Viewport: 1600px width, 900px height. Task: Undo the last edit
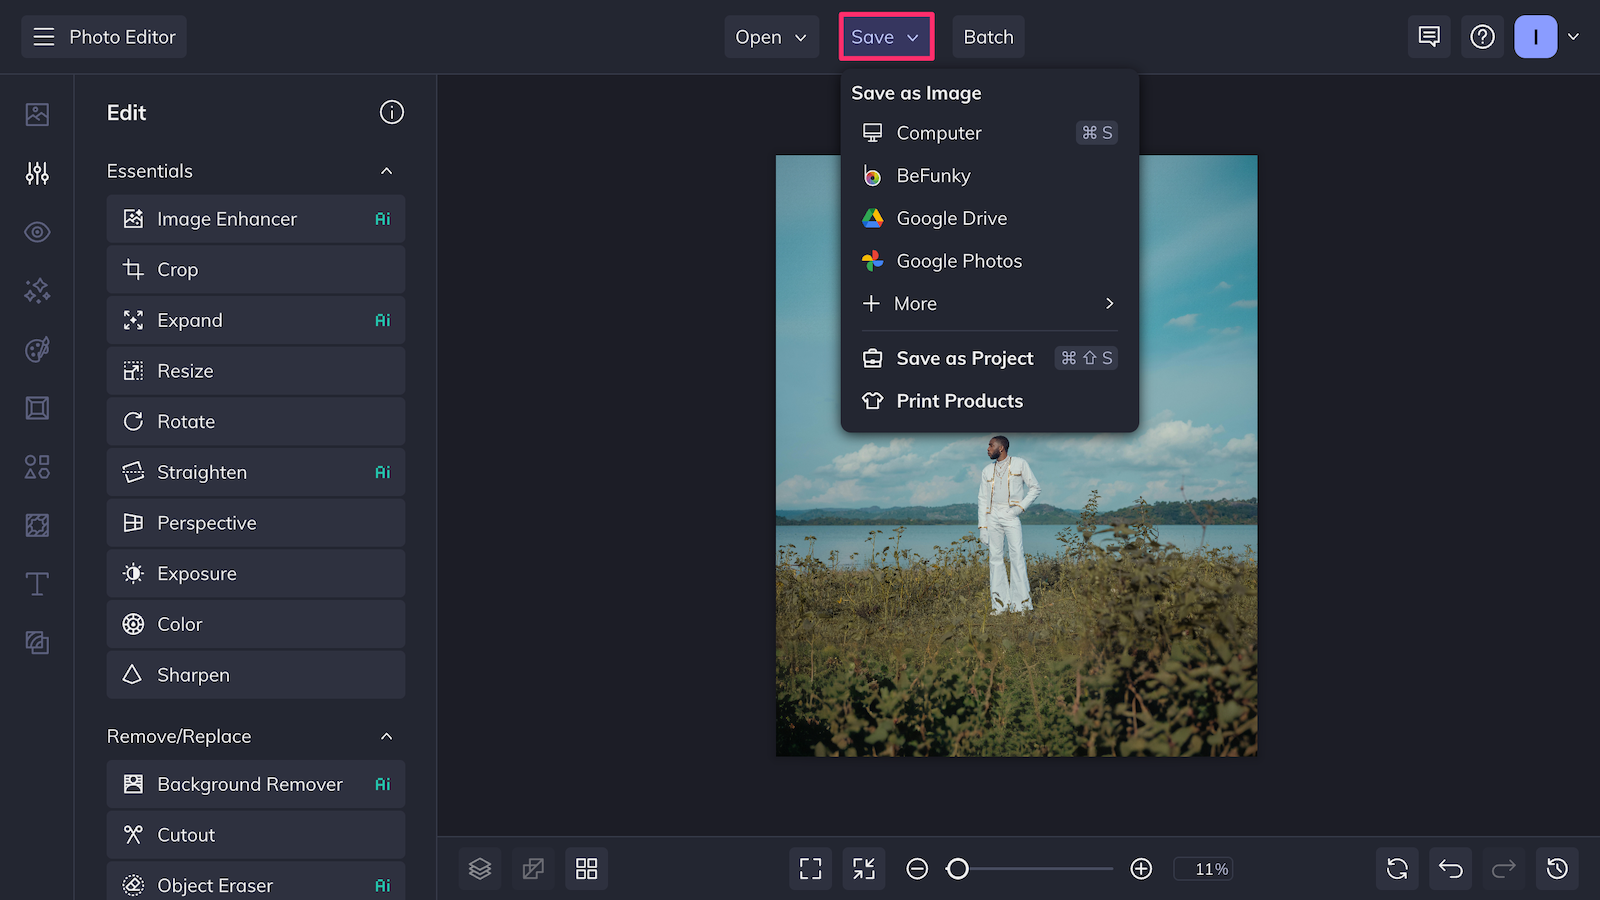point(1450,868)
